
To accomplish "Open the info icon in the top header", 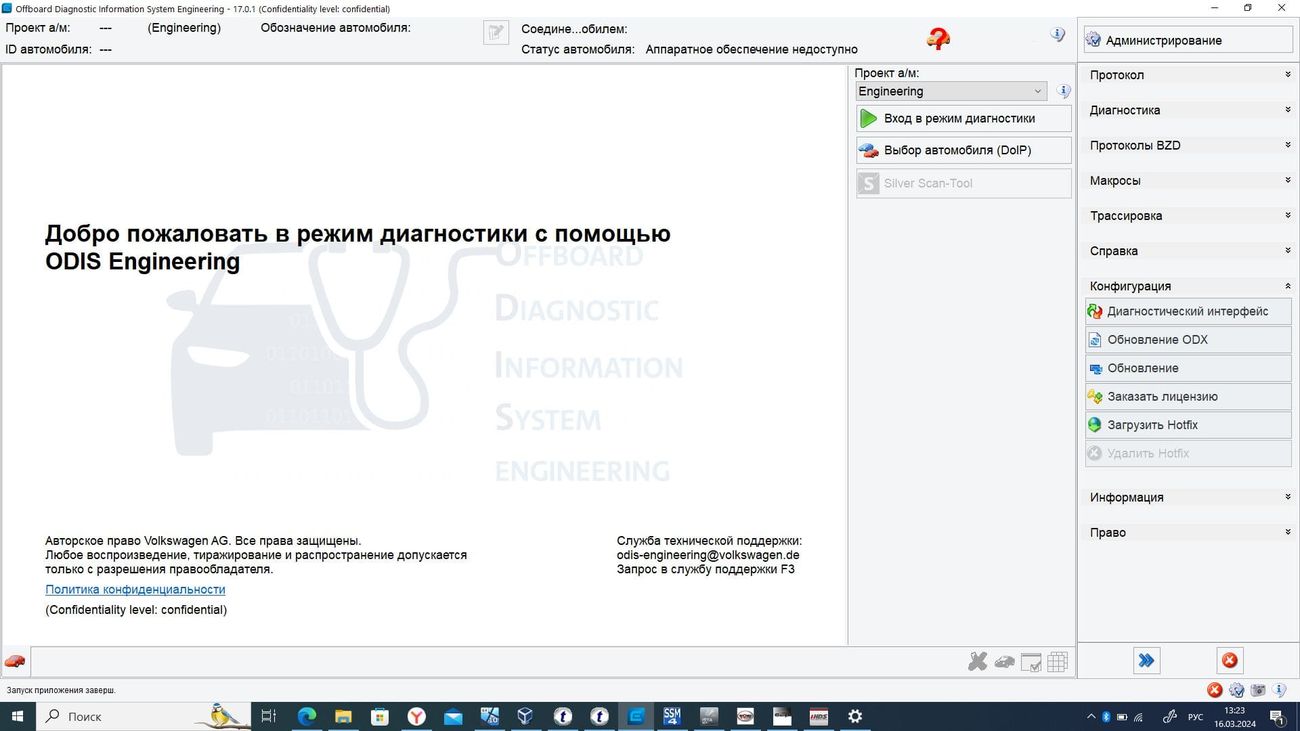I will pos(1058,35).
